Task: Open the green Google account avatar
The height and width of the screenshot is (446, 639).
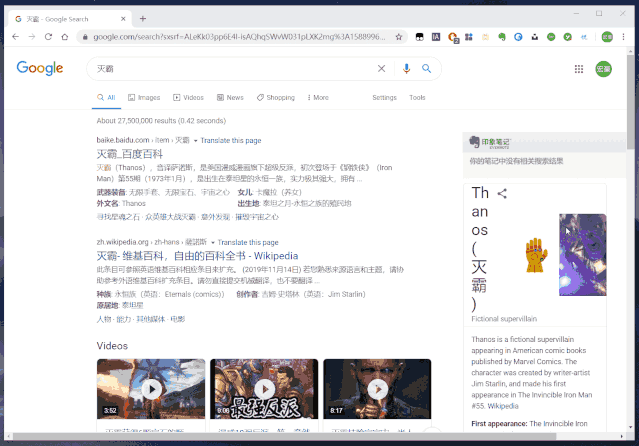Action: coord(603,69)
